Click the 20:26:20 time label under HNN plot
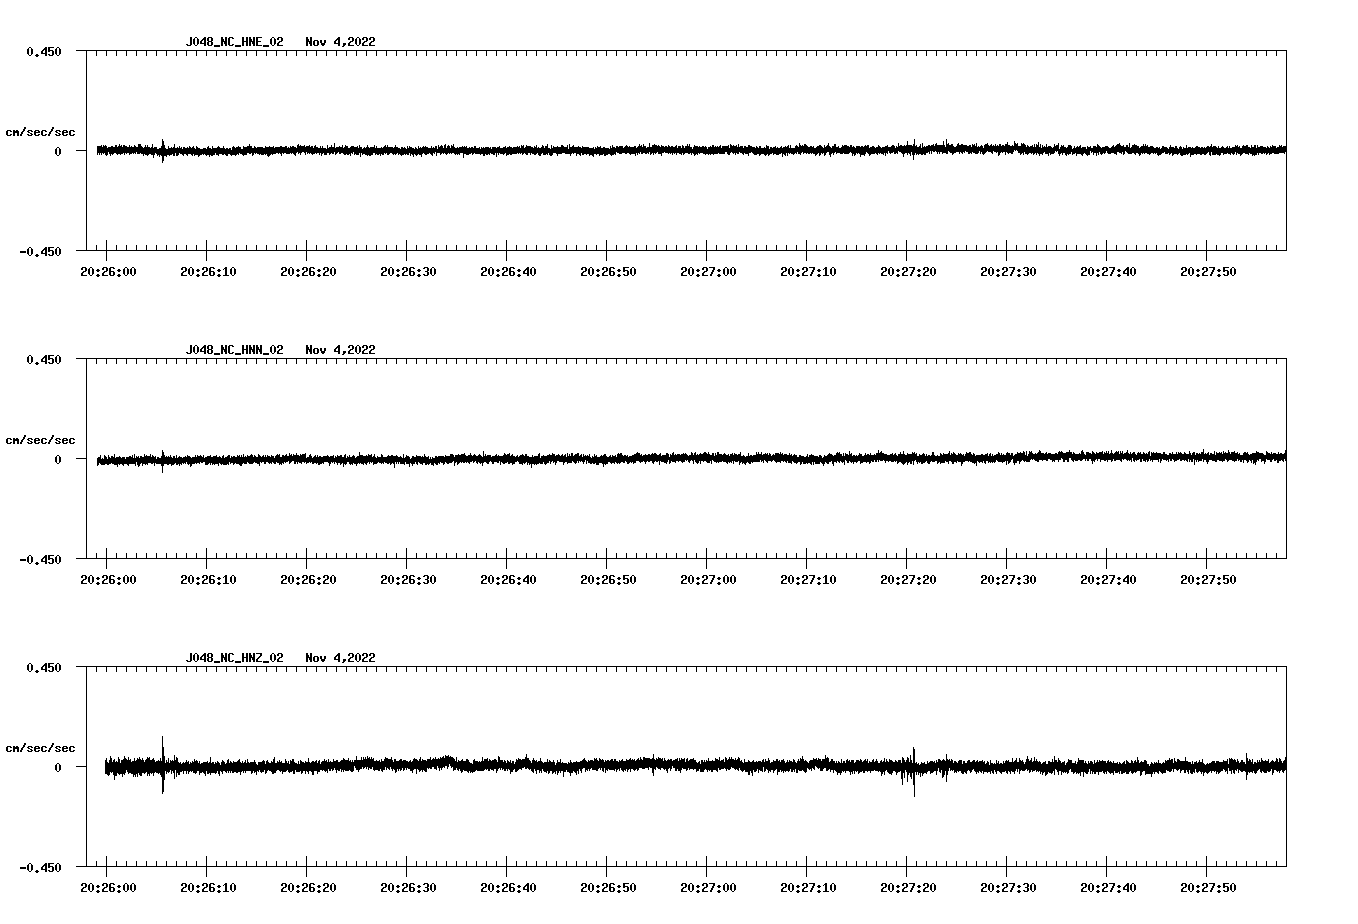The height and width of the screenshot is (924, 1358). (x=308, y=580)
